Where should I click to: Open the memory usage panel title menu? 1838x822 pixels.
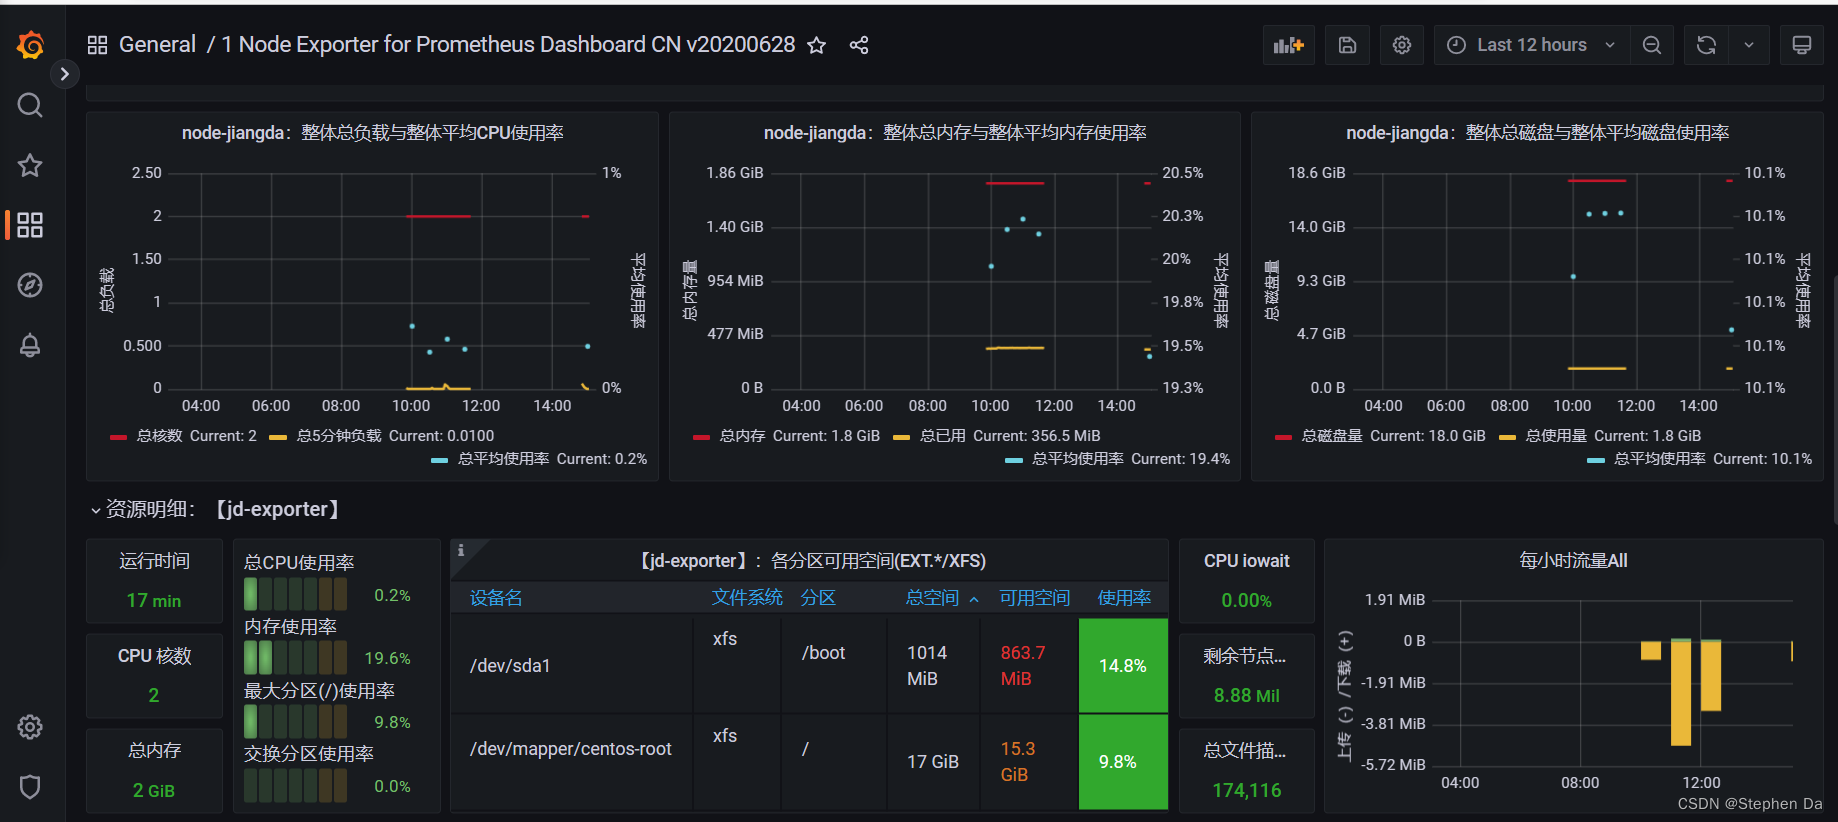(955, 133)
